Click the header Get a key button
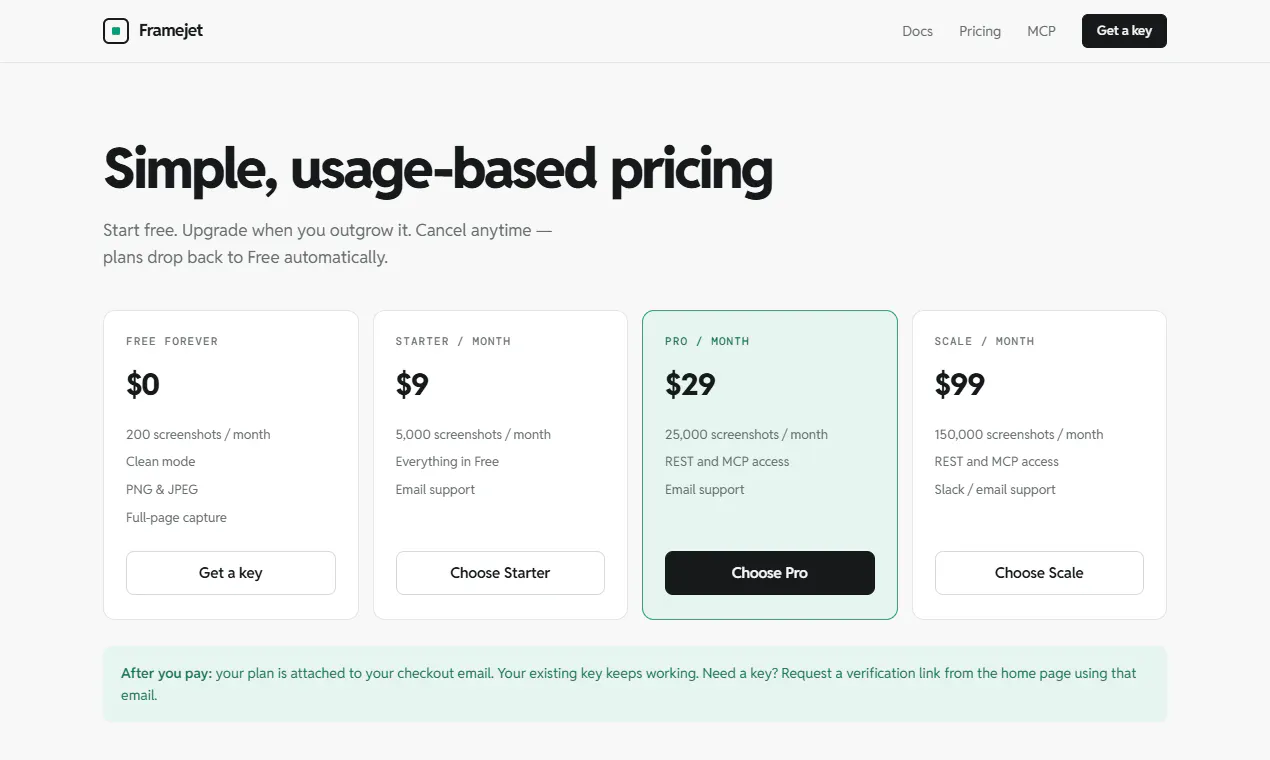This screenshot has height=760, width=1270. click(1124, 31)
